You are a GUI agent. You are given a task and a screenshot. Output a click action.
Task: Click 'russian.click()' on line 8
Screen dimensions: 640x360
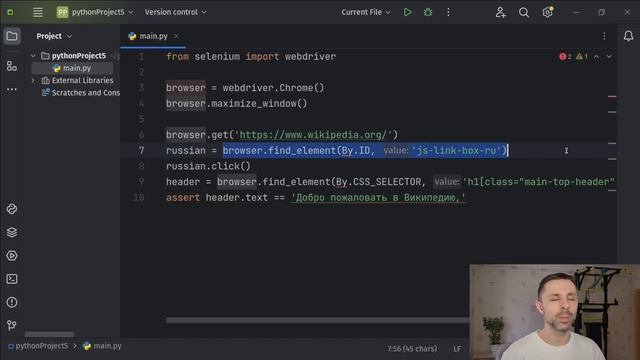[x=208, y=166]
